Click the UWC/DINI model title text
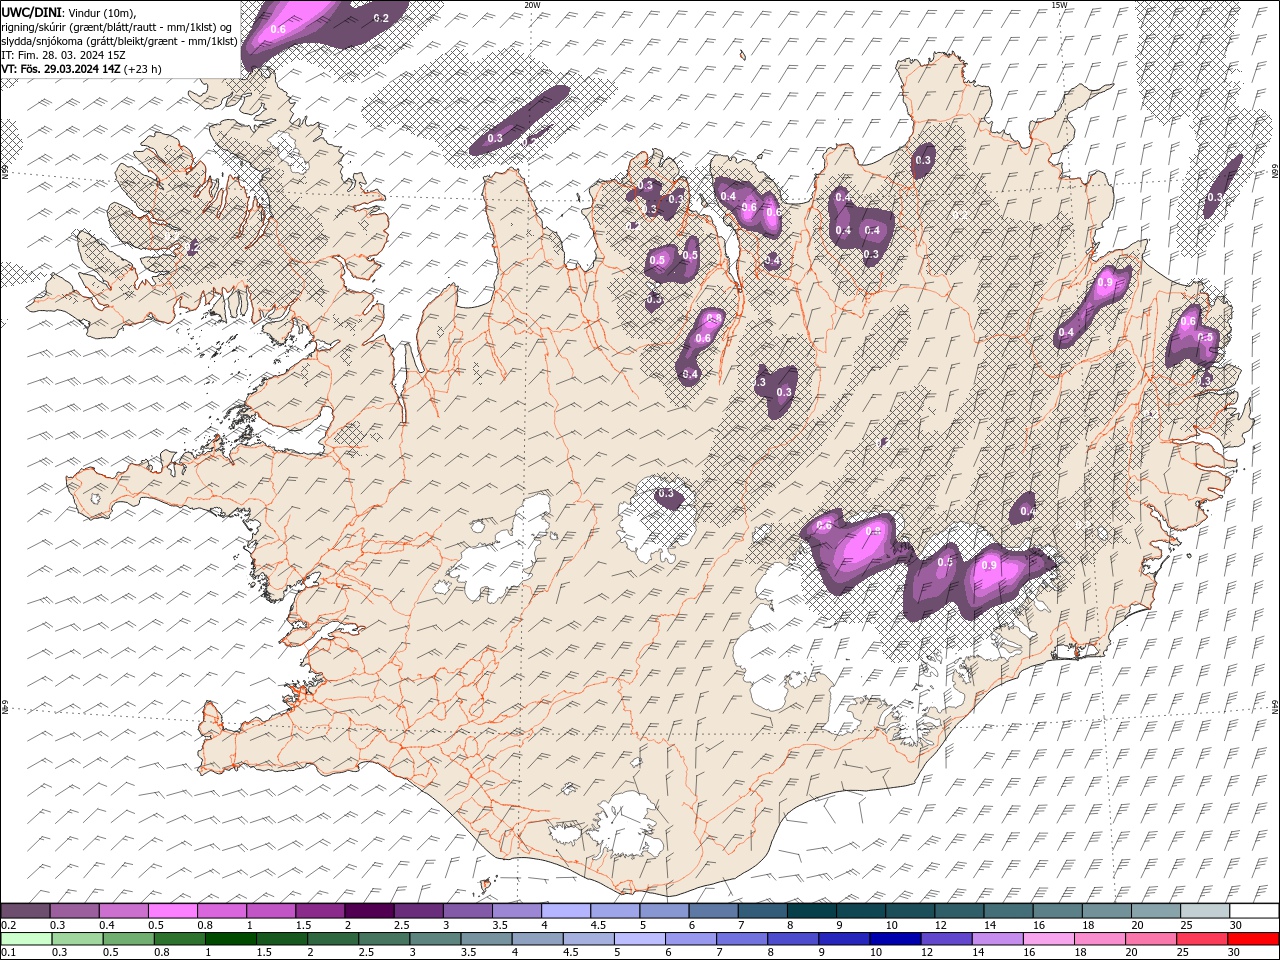1280x960 pixels. tap(32, 12)
